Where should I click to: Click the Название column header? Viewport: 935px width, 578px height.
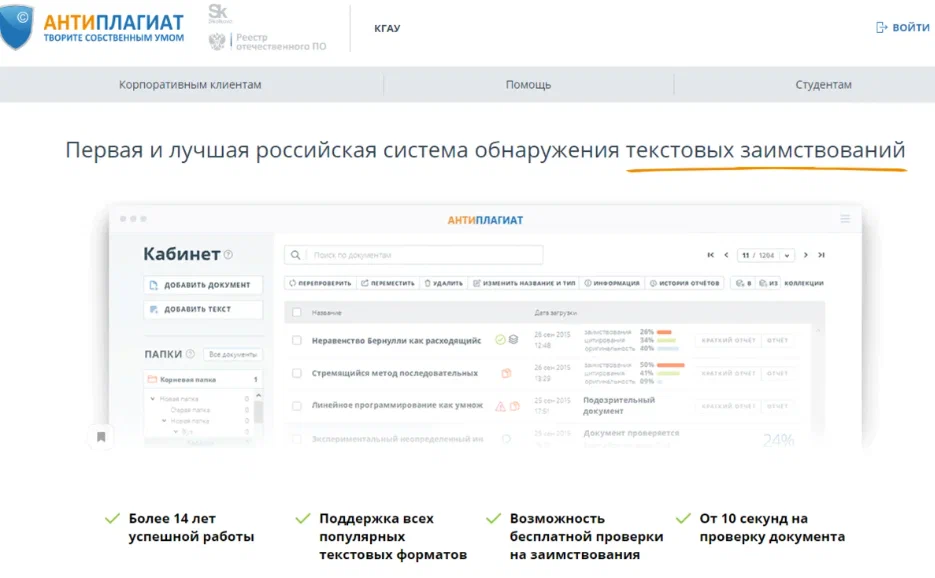(327, 313)
